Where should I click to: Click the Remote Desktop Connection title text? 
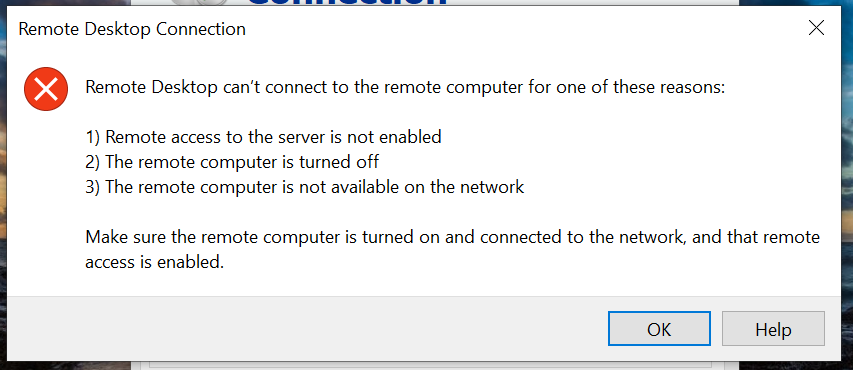click(132, 29)
